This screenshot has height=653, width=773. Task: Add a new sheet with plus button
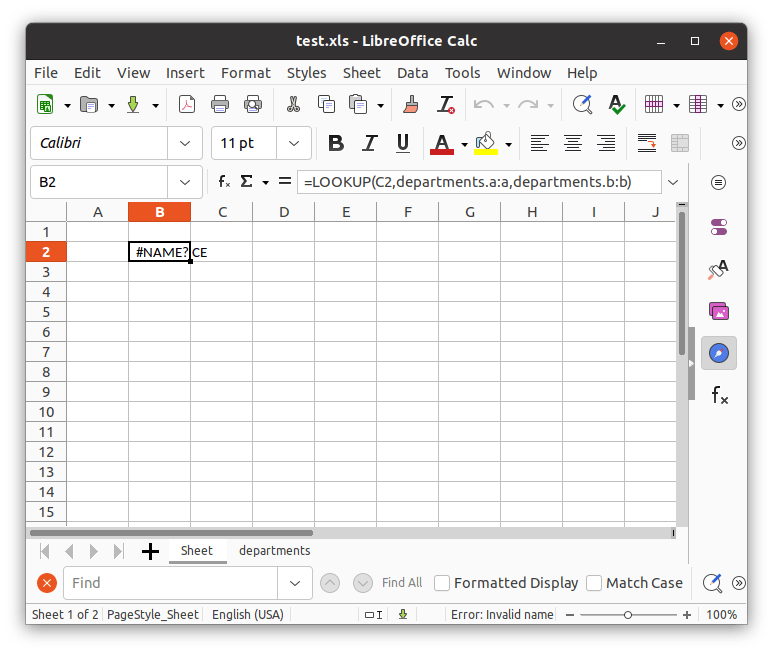pos(150,551)
